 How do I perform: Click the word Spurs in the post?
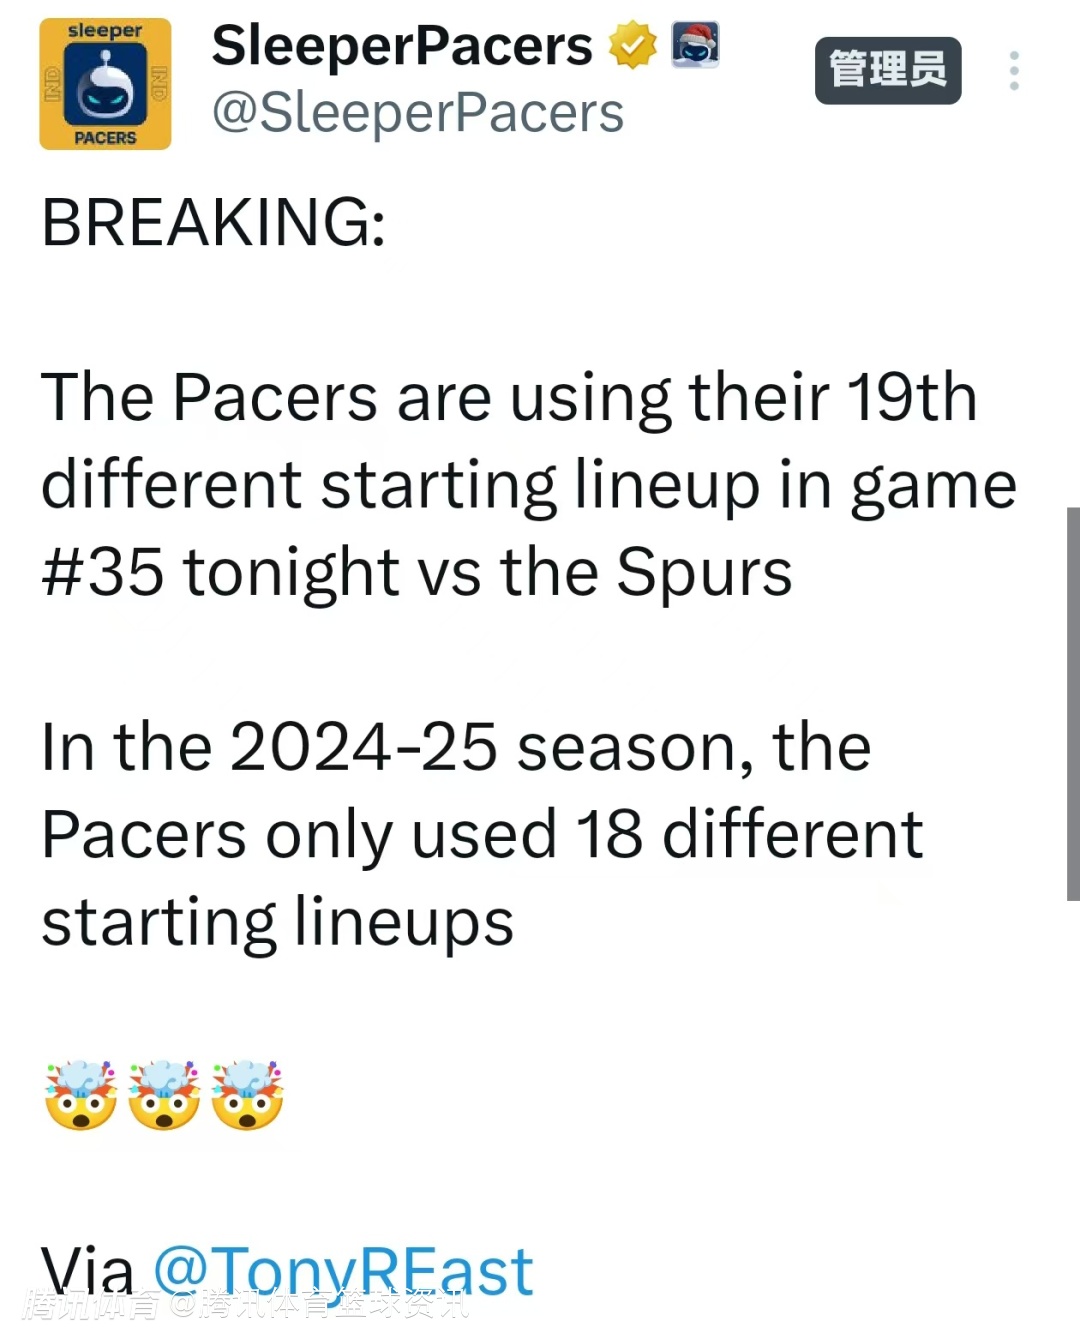pos(704,573)
